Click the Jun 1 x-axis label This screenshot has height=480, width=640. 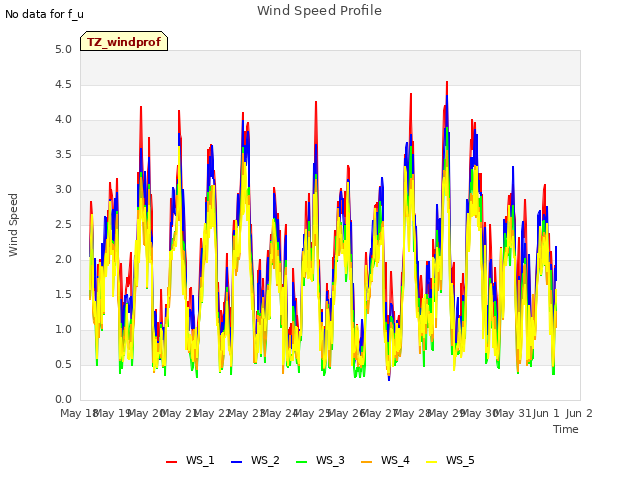click(x=546, y=413)
